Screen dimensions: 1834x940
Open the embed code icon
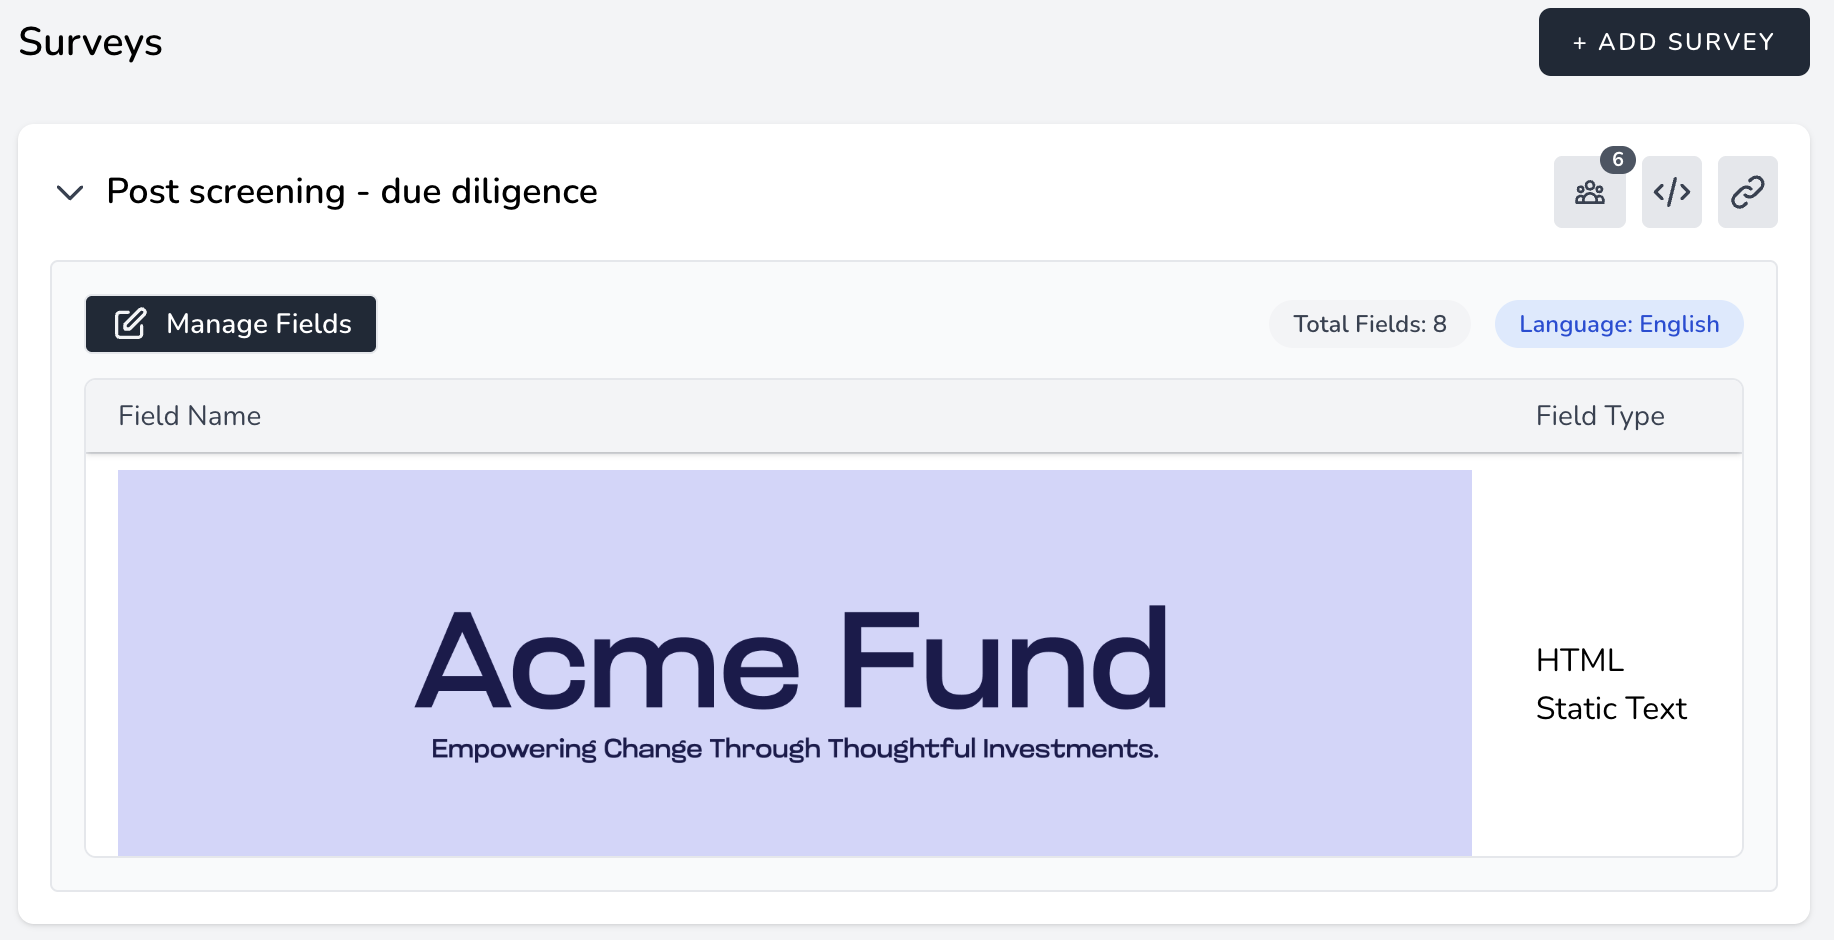(x=1672, y=192)
